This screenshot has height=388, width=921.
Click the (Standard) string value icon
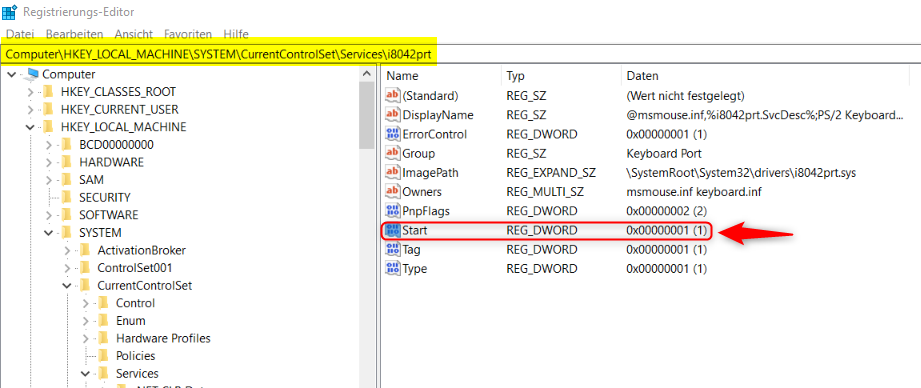click(x=392, y=95)
